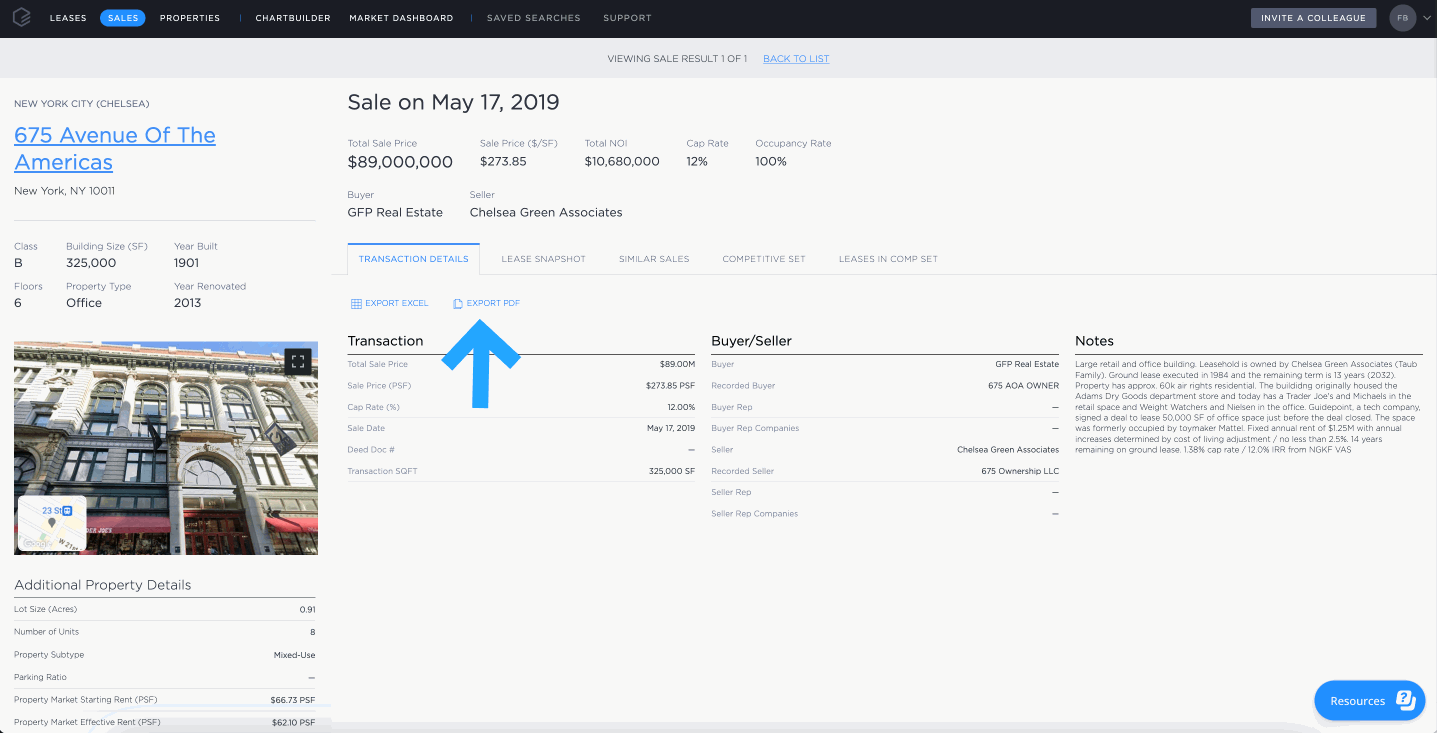Open the 23 St map thumbnail
The height and width of the screenshot is (733, 1437).
click(52, 523)
